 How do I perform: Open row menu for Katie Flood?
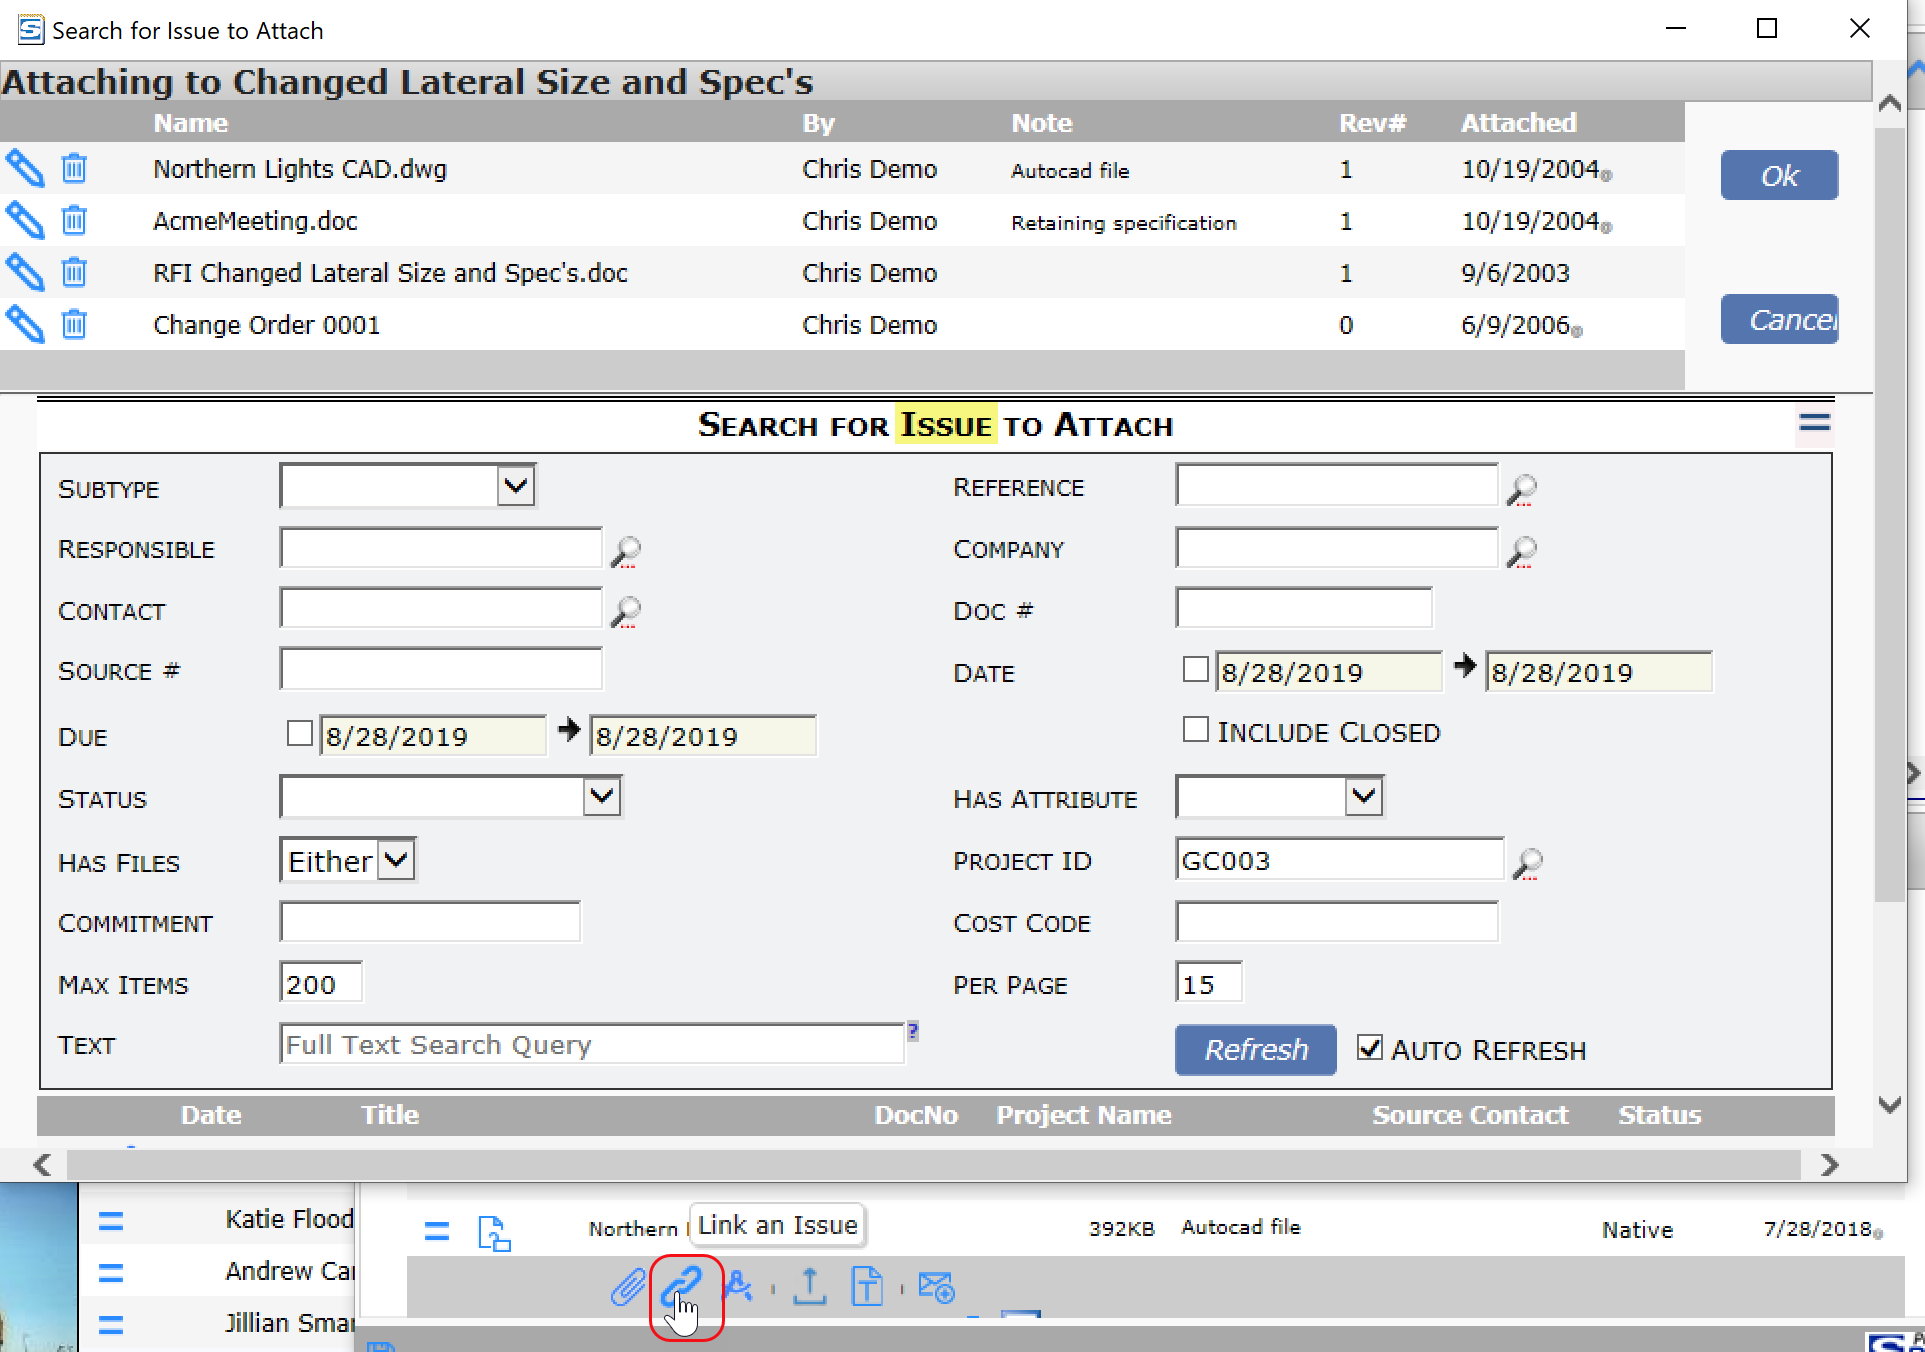click(111, 1221)
